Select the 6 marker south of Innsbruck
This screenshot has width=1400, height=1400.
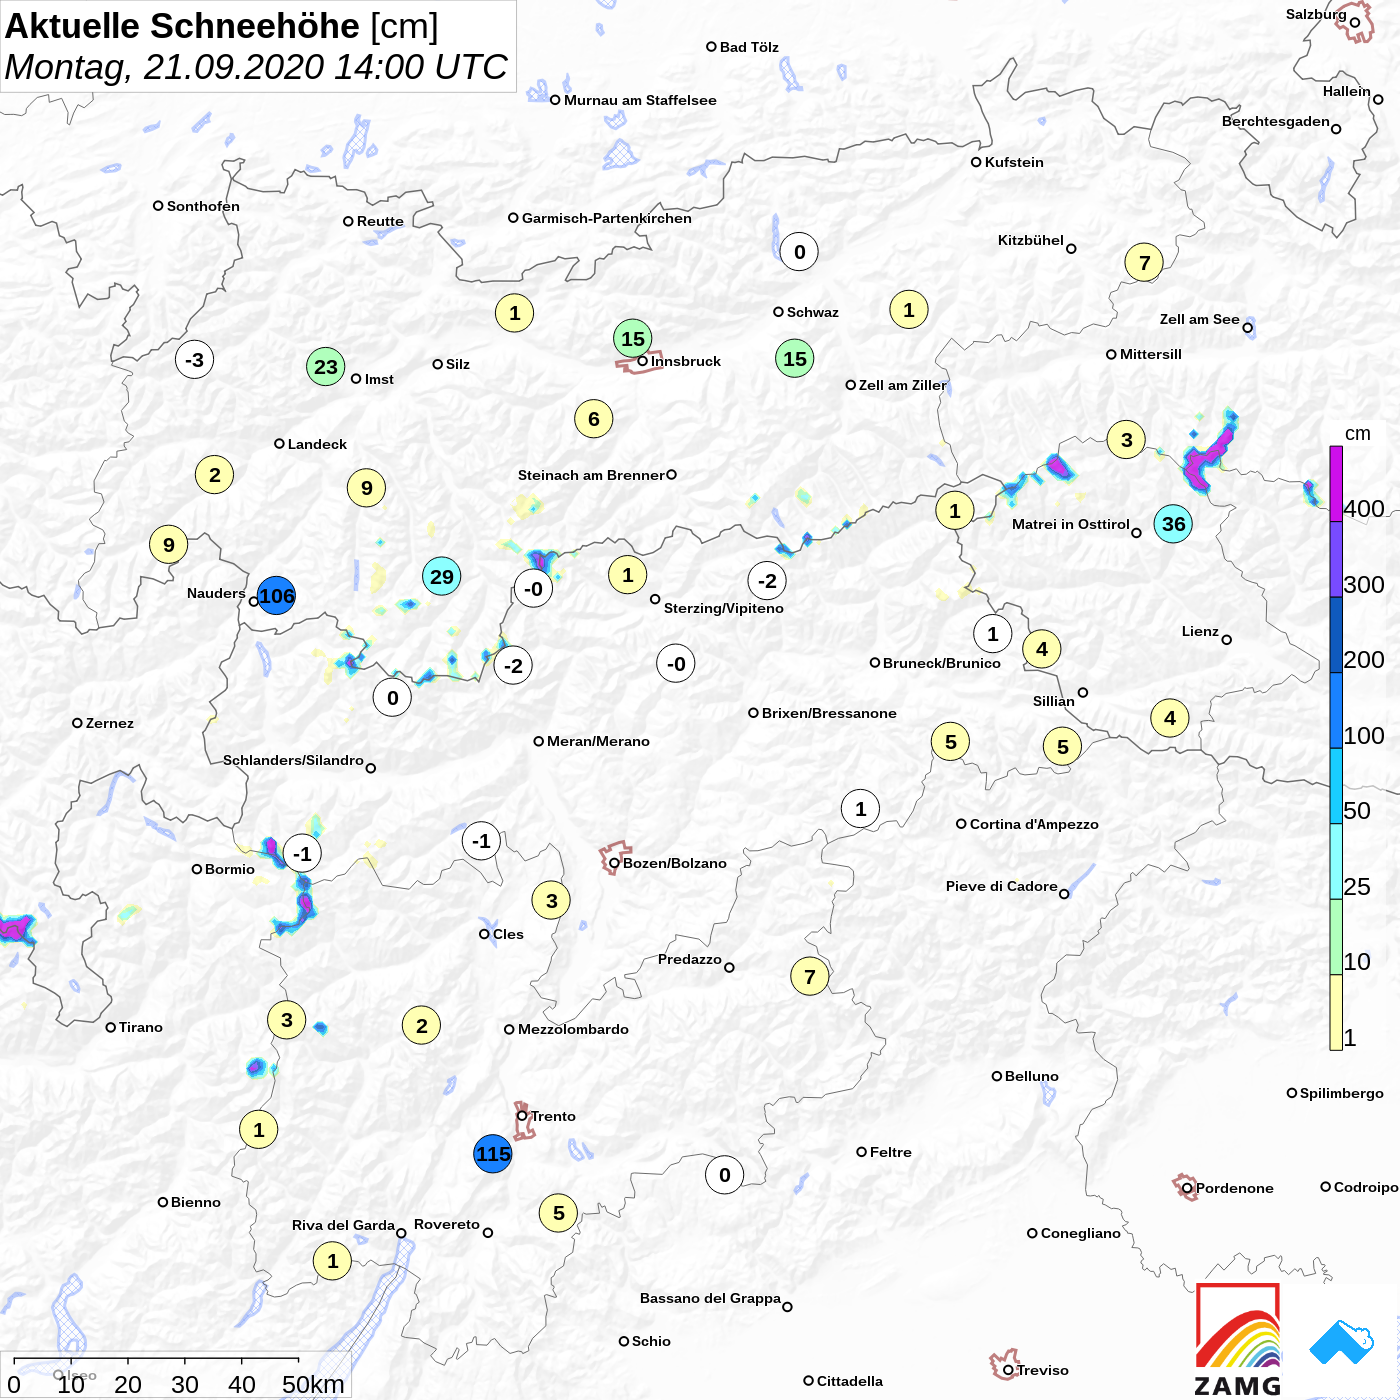coord(594,419)
